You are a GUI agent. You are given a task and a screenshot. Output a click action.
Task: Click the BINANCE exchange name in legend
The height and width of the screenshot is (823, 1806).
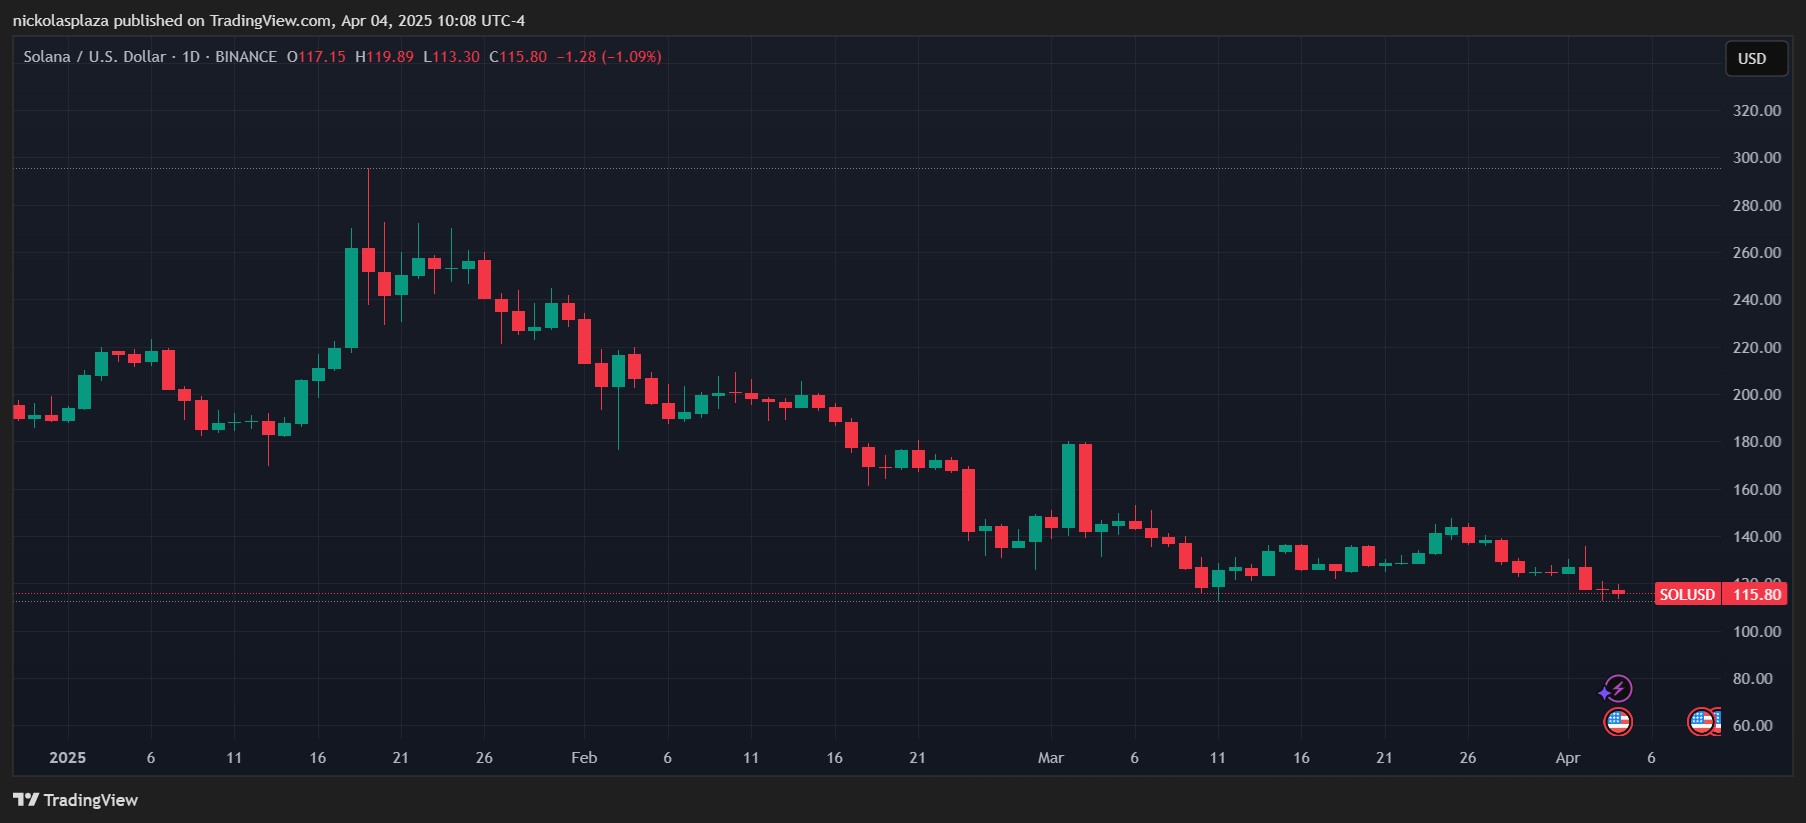pos(246,57)
